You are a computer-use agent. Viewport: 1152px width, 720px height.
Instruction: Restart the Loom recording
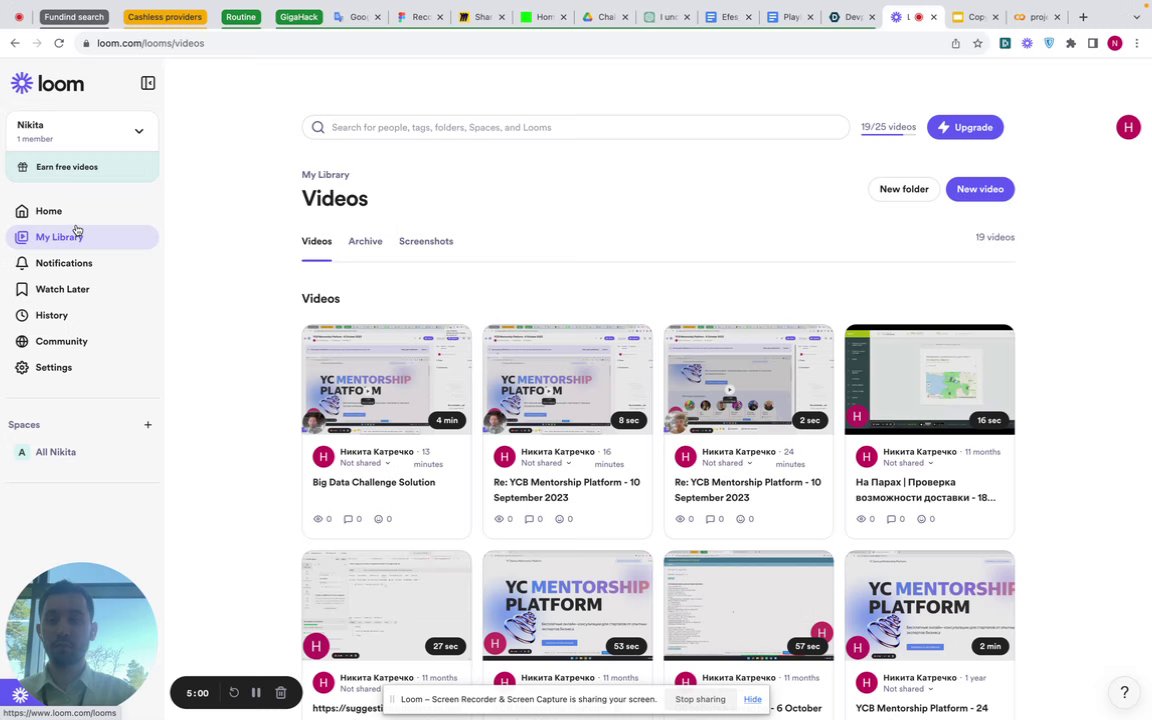(x=234, y=692)
